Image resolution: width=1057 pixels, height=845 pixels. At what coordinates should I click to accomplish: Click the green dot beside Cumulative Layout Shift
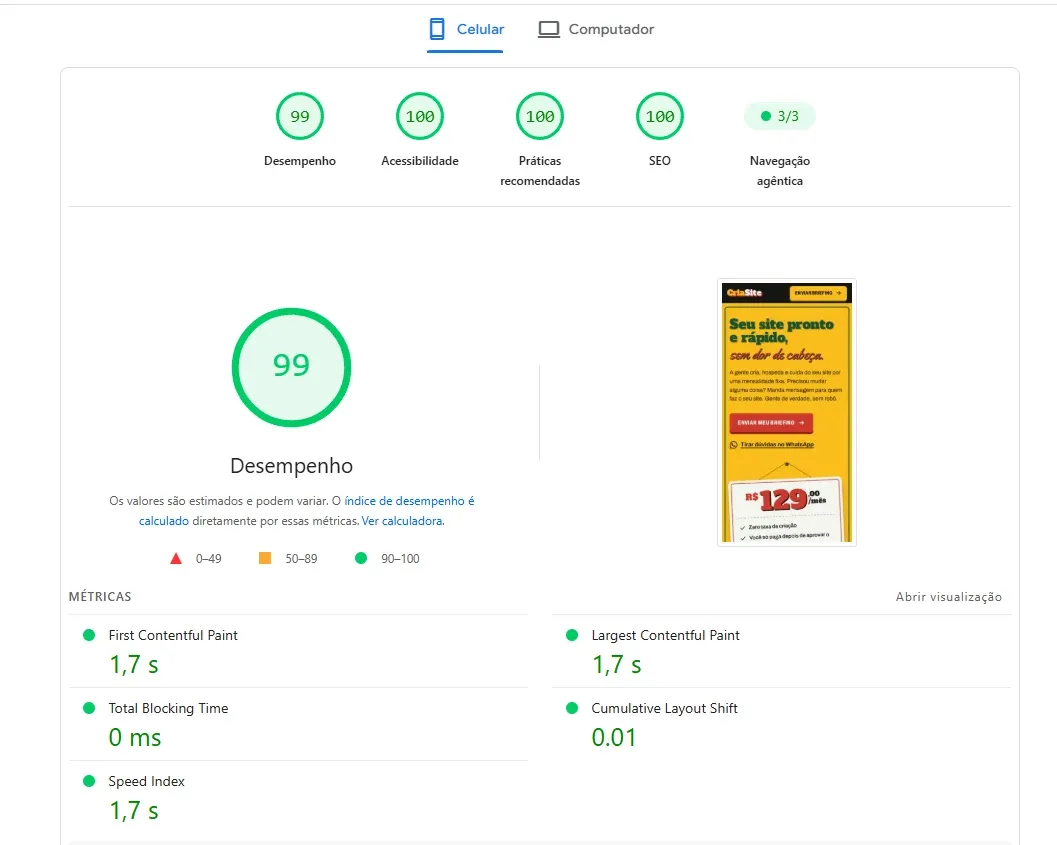[572, 708]
